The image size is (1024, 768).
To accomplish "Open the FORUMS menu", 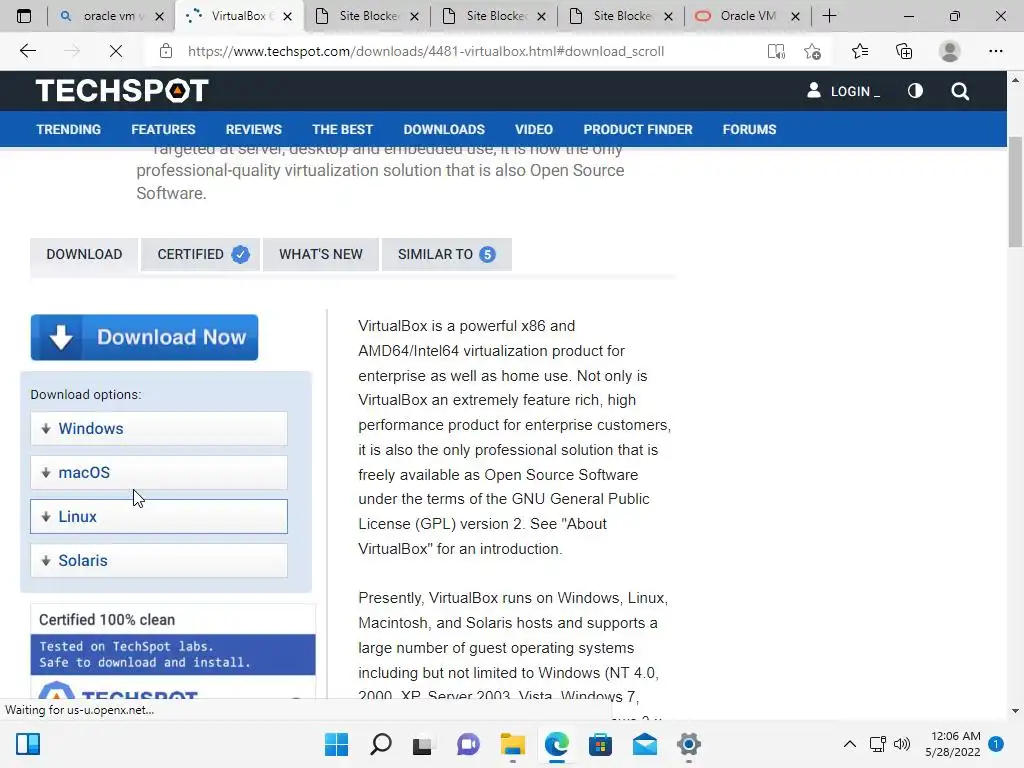I will click(750, 129).
